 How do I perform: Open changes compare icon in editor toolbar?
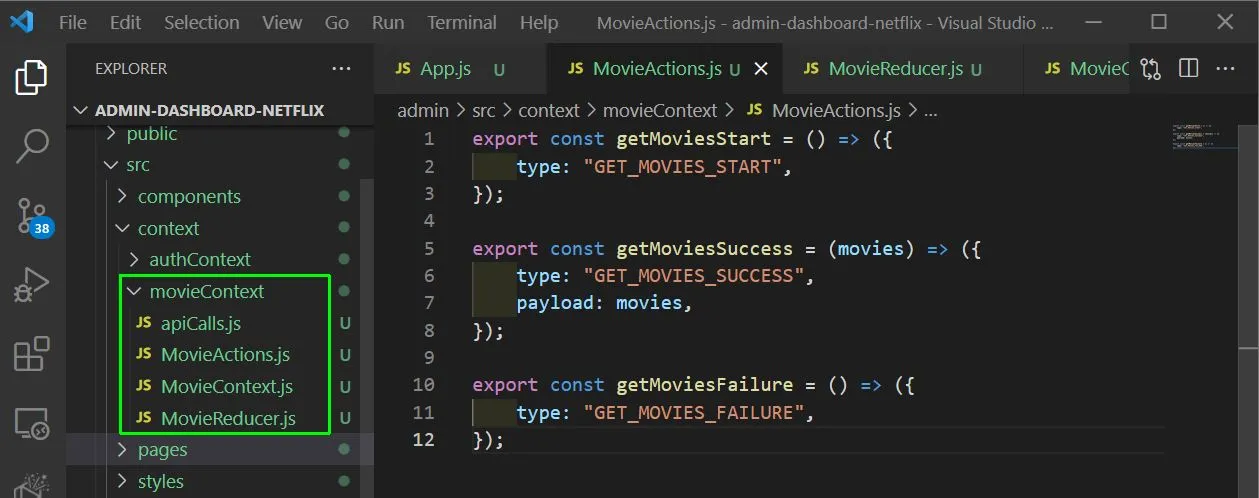click(1151, 69)
